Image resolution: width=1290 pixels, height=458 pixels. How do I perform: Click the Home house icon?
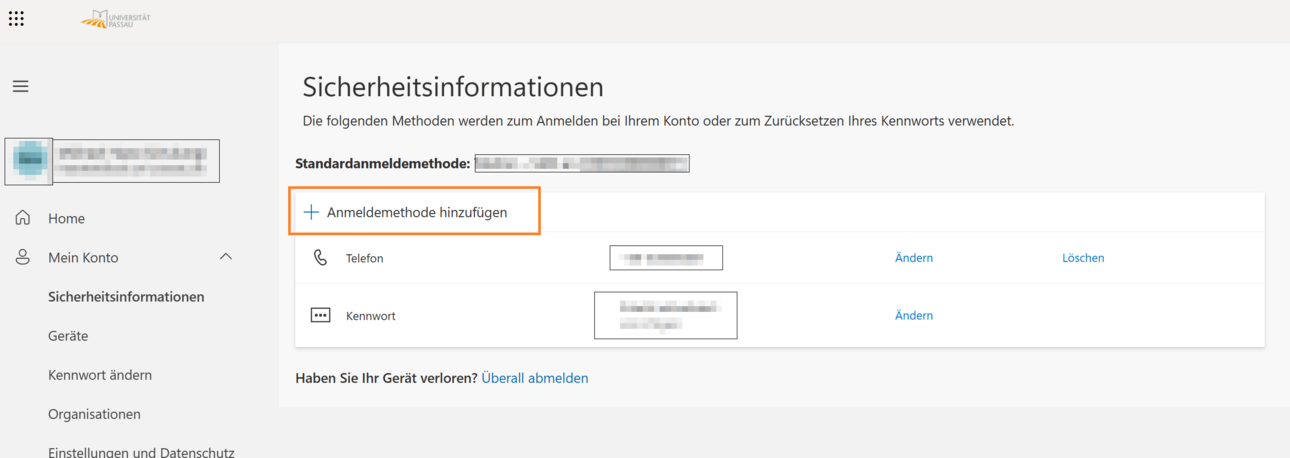click(x=23, y=218)
